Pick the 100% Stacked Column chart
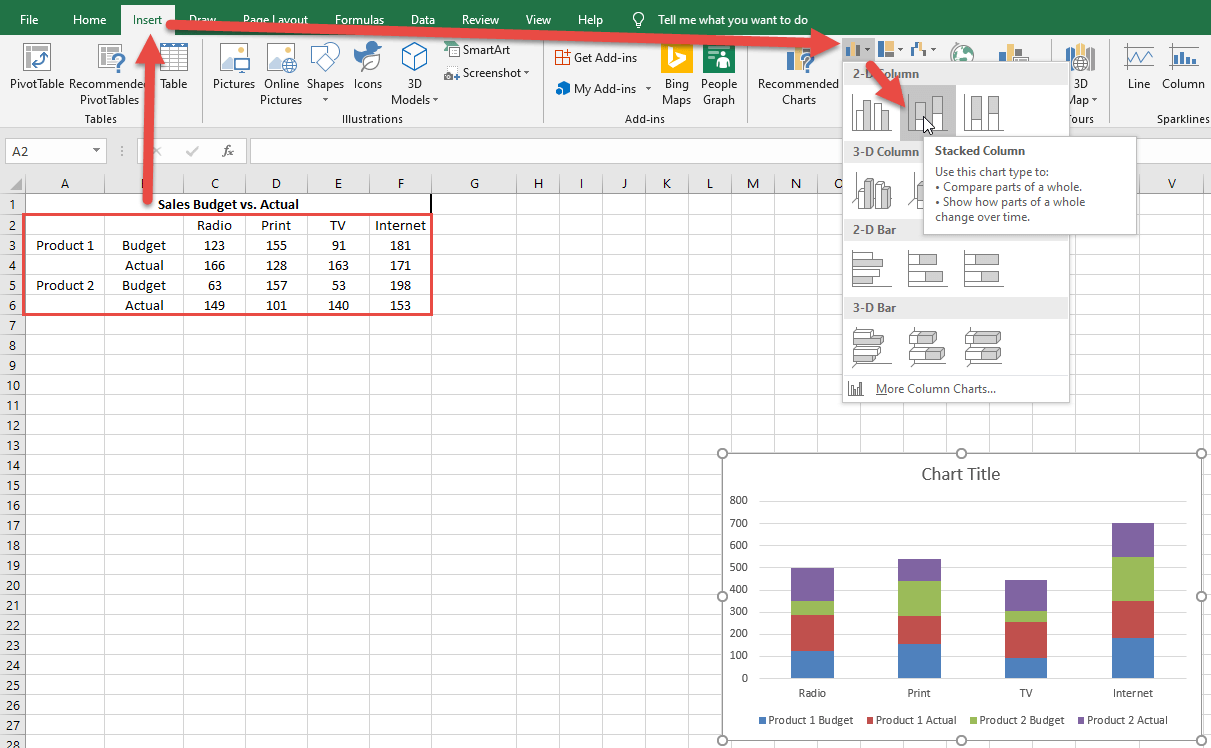Screen dimensions: 1211x748 983,113
